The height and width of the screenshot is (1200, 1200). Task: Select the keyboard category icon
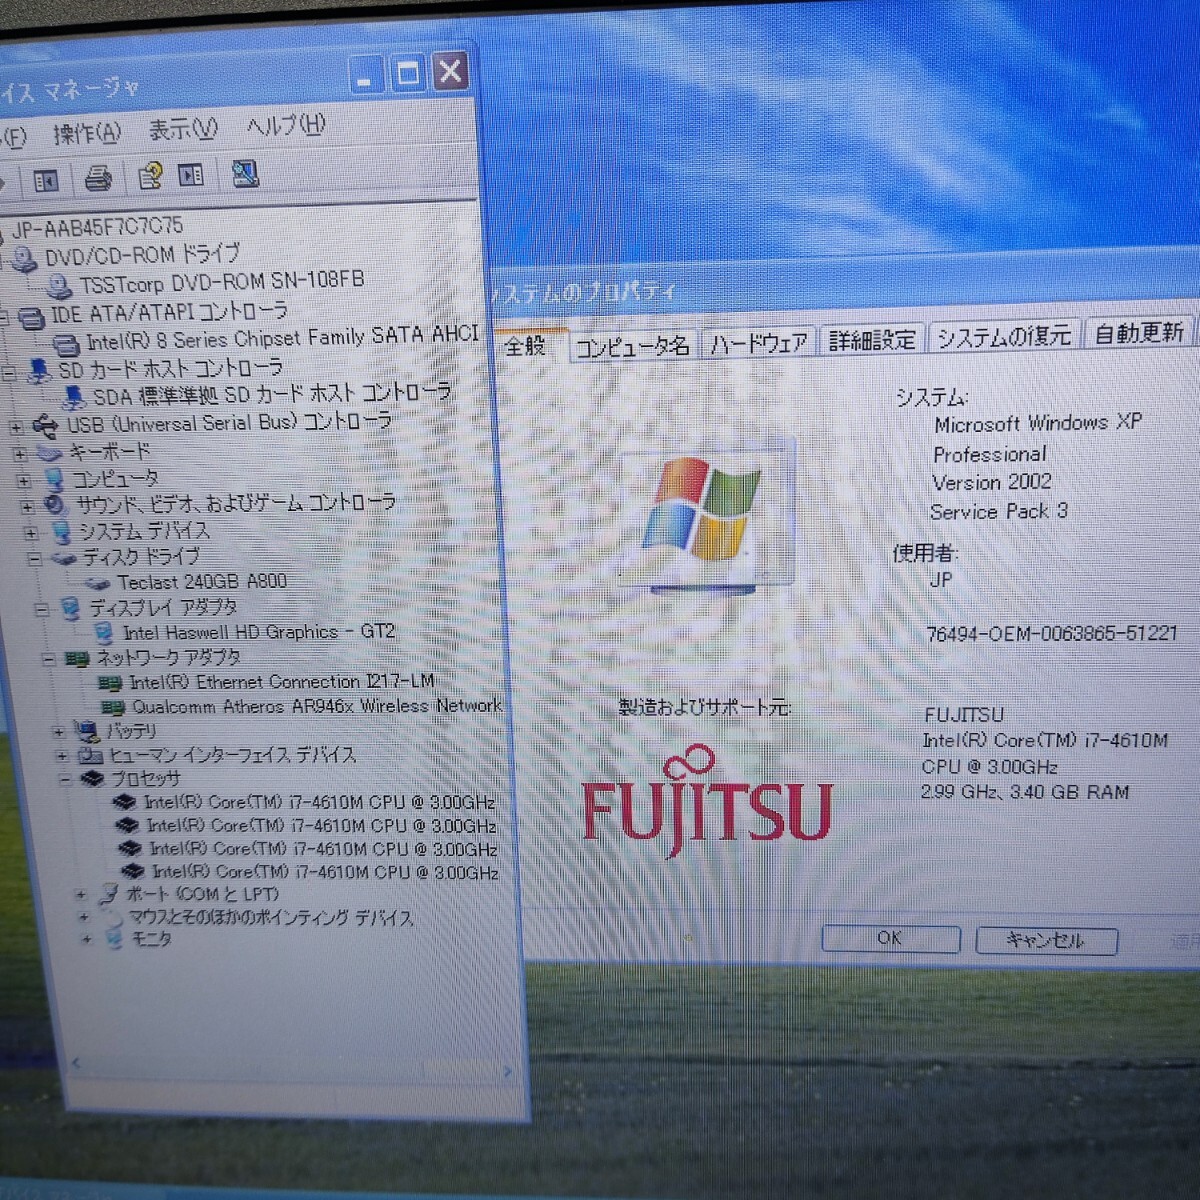(x=50, y=453)
